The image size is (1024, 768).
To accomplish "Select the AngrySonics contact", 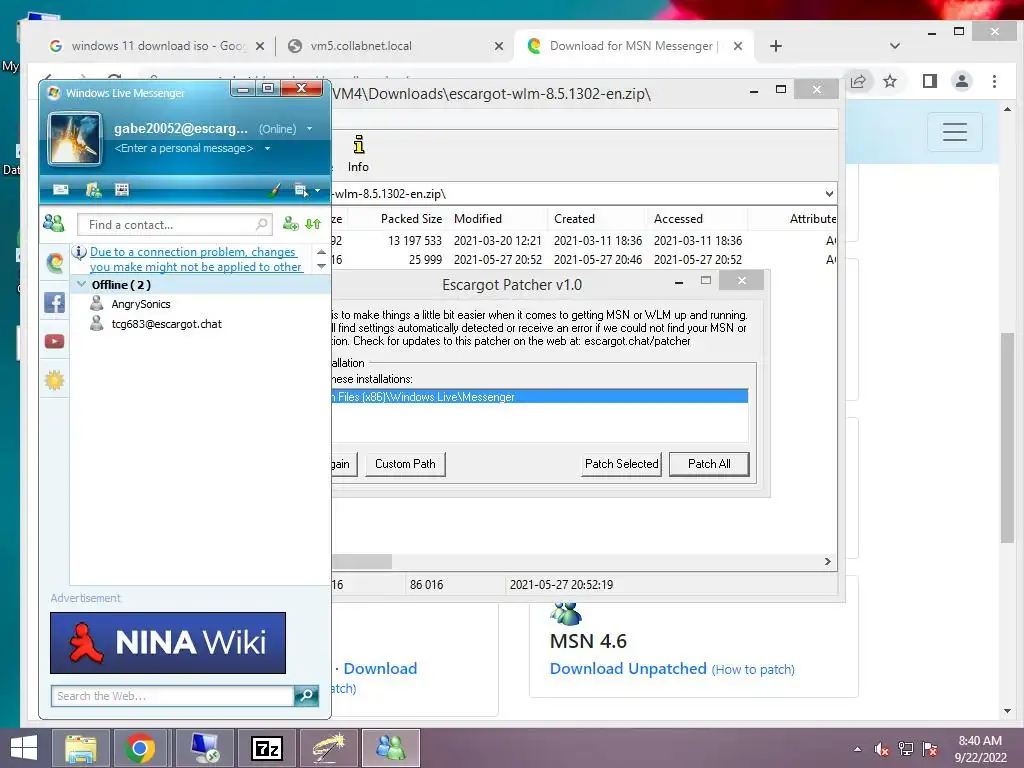I will pyautogui.click(x=140, y=304).
